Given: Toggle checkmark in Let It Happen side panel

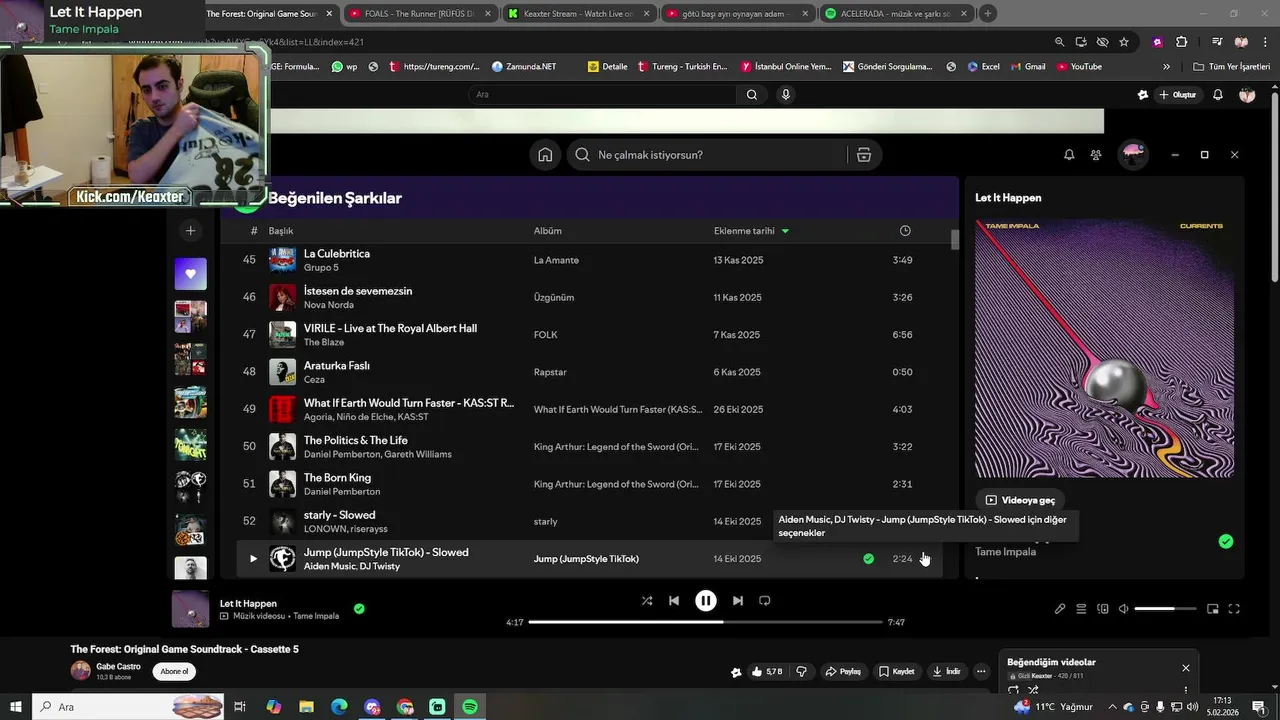Looking at the screenshot, I should [1226, 542].
